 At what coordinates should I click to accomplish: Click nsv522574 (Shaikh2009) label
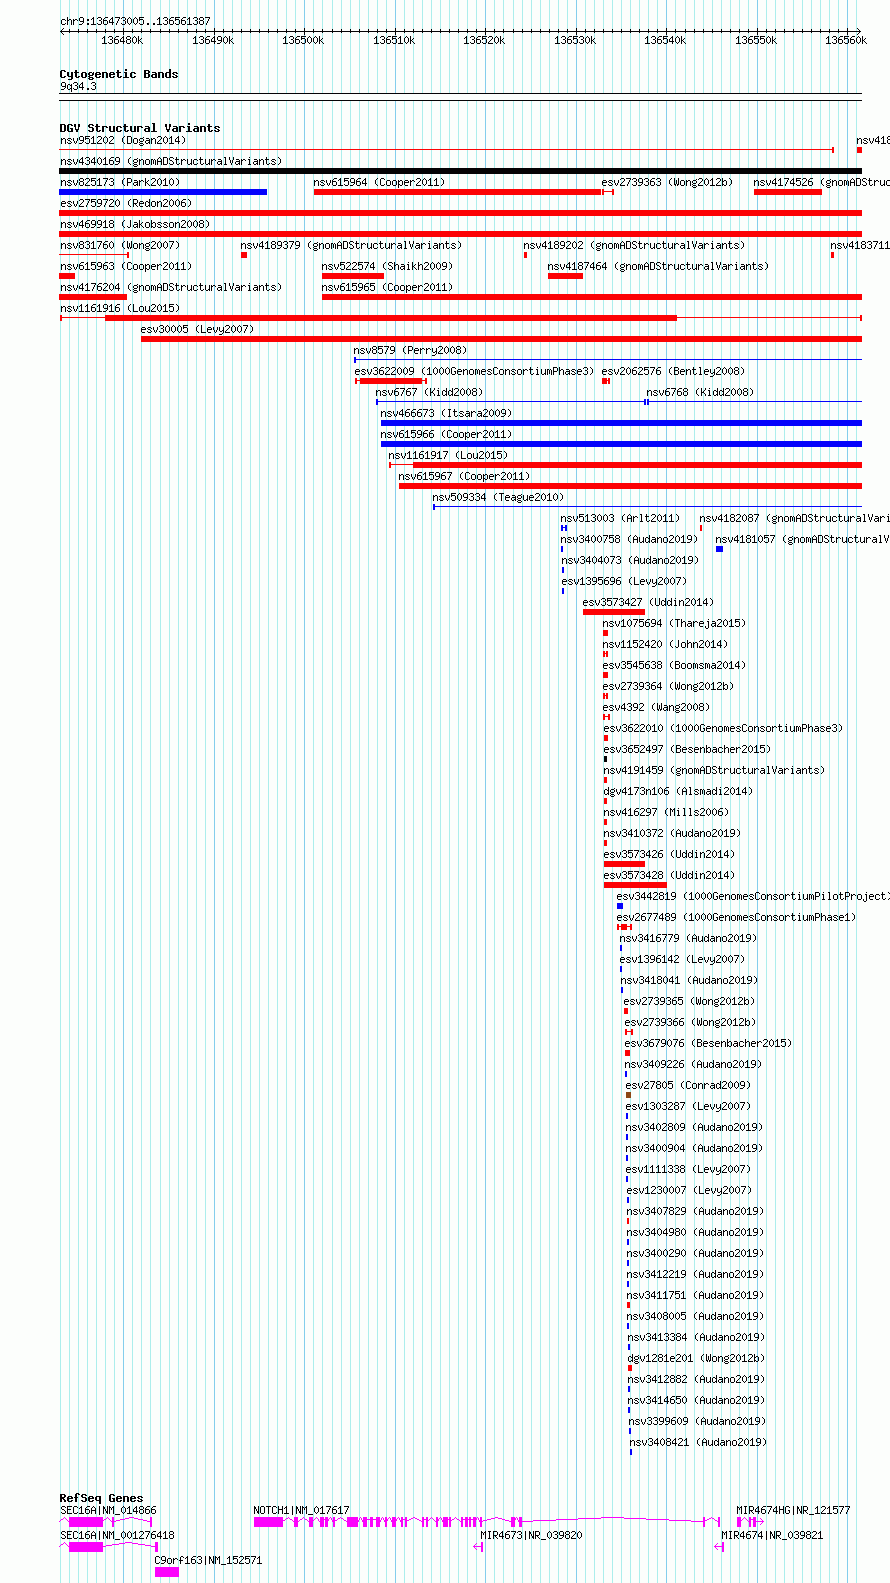387,266
